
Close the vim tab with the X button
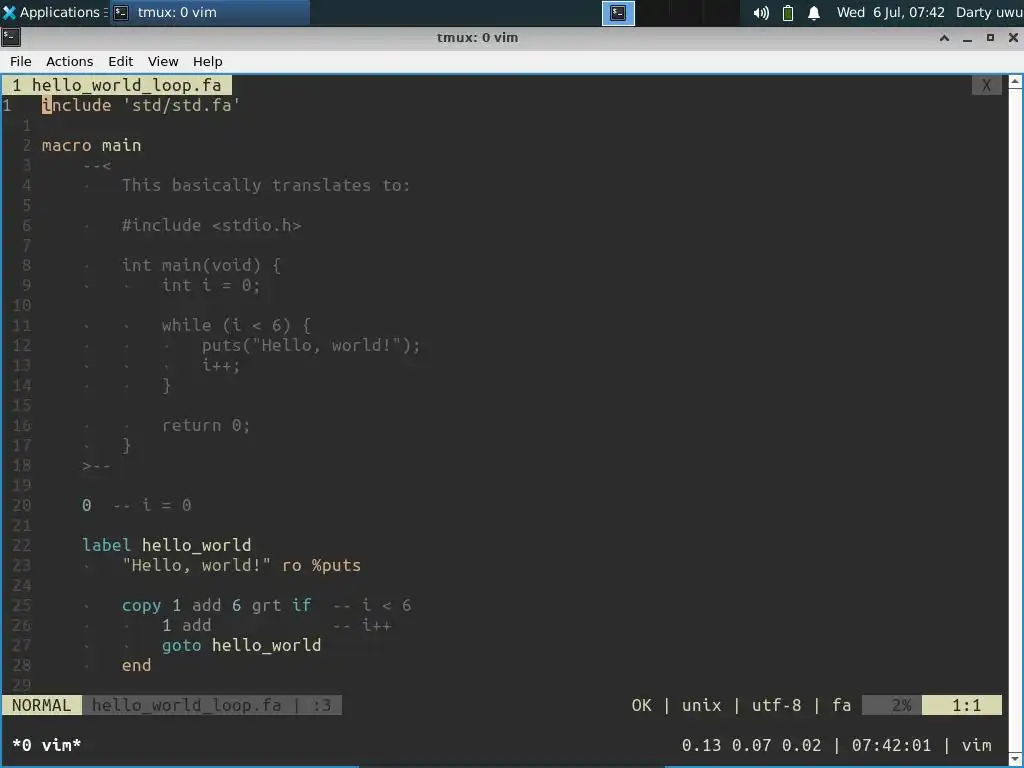pyautogui.click(x=987, y=85)
